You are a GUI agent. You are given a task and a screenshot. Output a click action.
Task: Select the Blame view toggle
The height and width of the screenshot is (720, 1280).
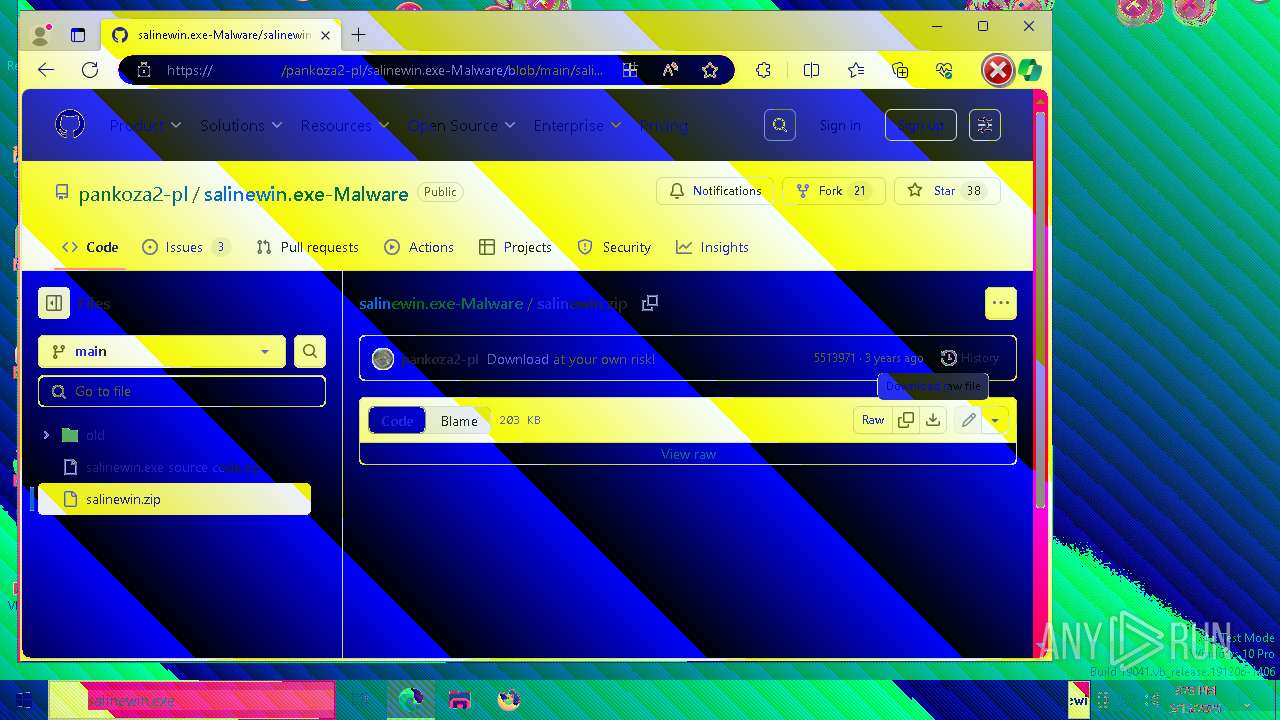coord(459,421)
